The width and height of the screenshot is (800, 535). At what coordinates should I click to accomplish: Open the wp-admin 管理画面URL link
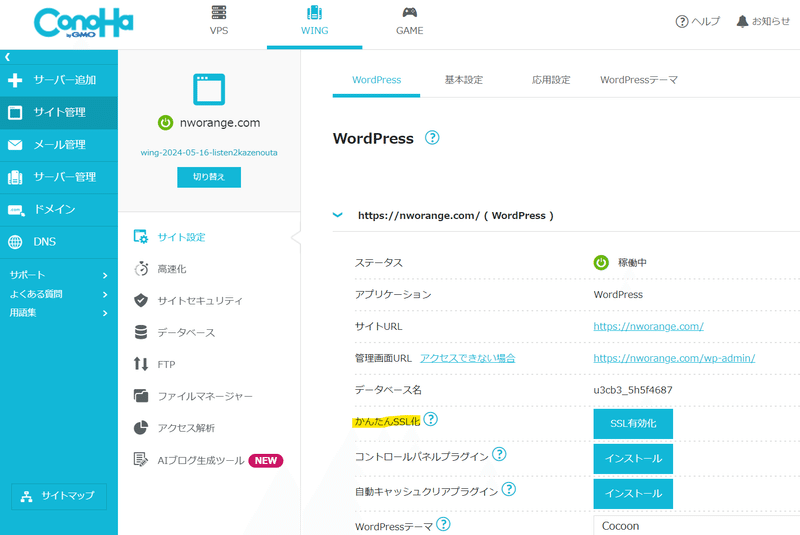(674, 359)
